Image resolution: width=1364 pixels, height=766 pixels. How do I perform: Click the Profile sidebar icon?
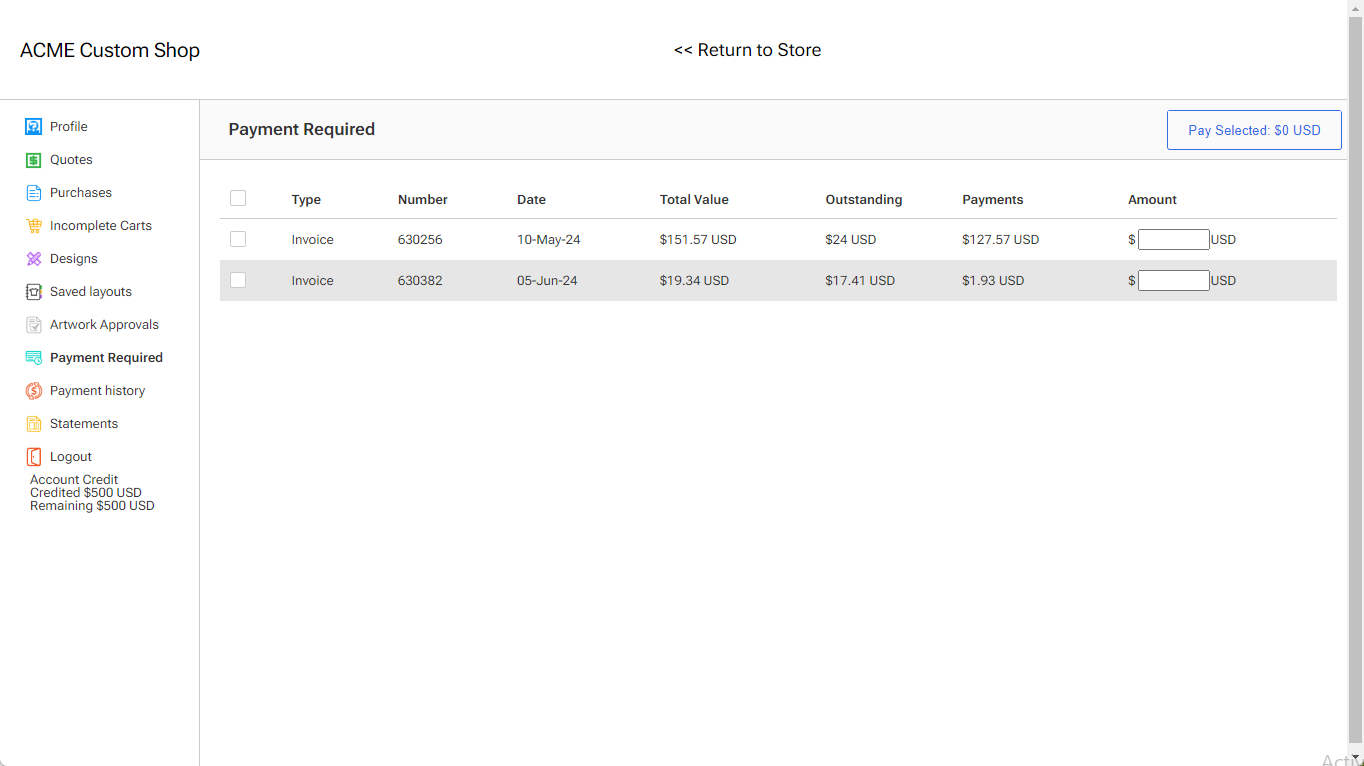point(33,127)
